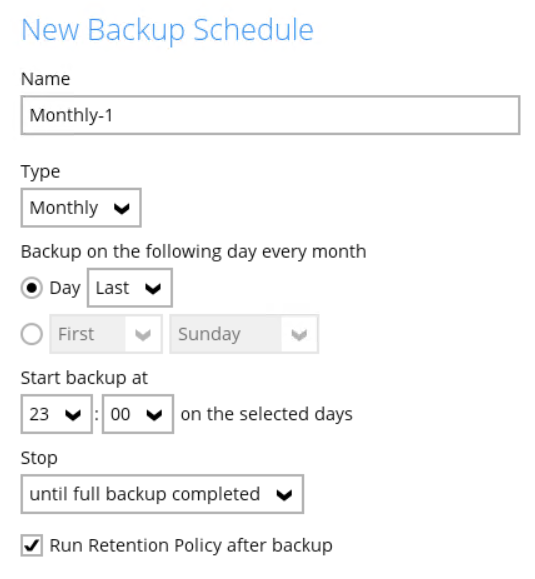The width and height of the screenshot is (535, 579).
Task: Open the Stop dropdown until full backup completed
Action: pos(162,494)
